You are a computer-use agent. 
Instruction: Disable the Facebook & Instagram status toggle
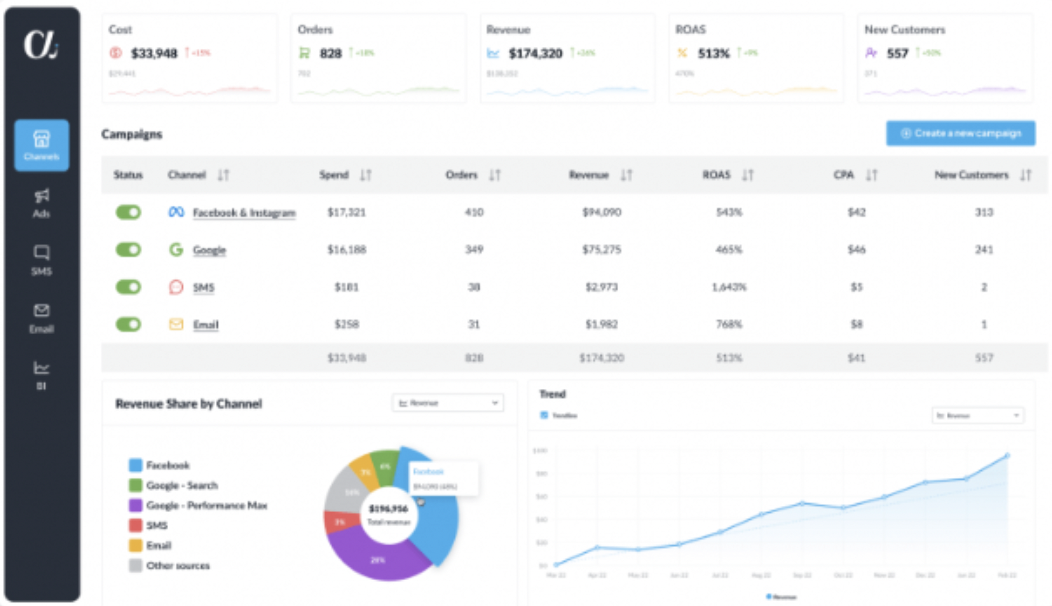tap(128, 212)
